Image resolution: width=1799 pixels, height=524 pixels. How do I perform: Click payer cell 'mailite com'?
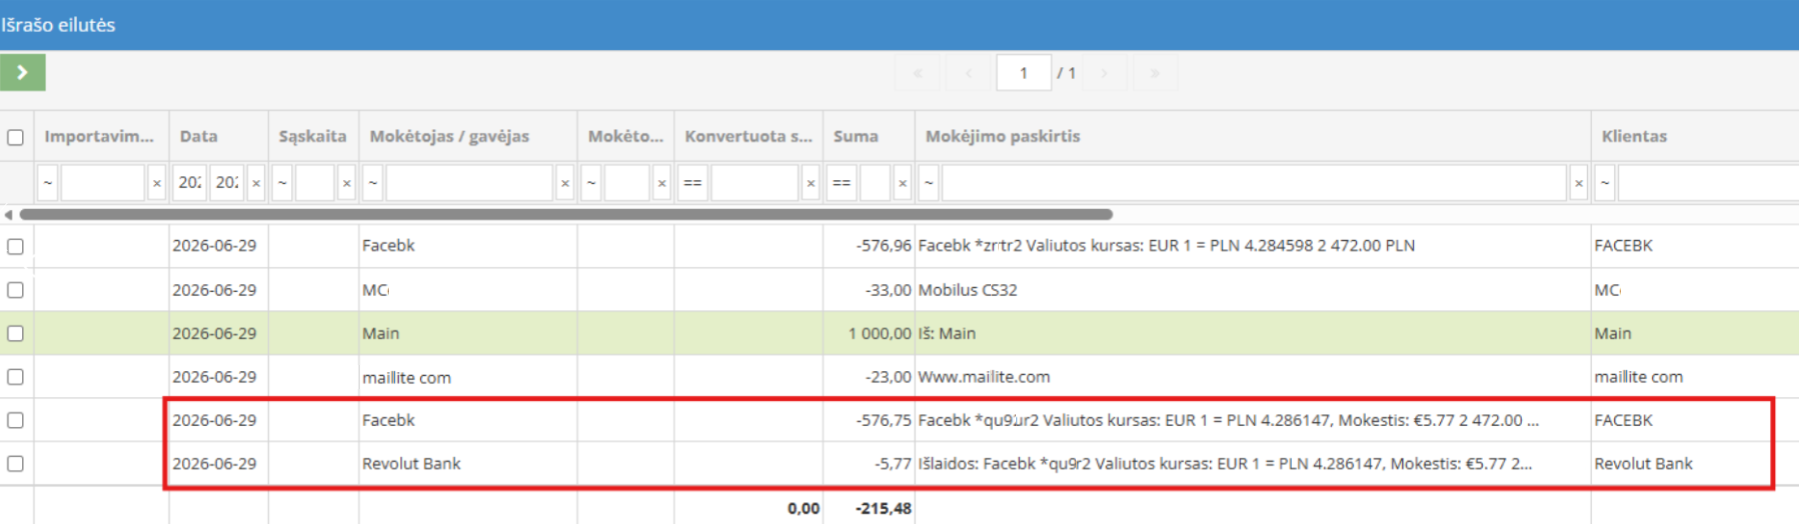tap(406, 377)
